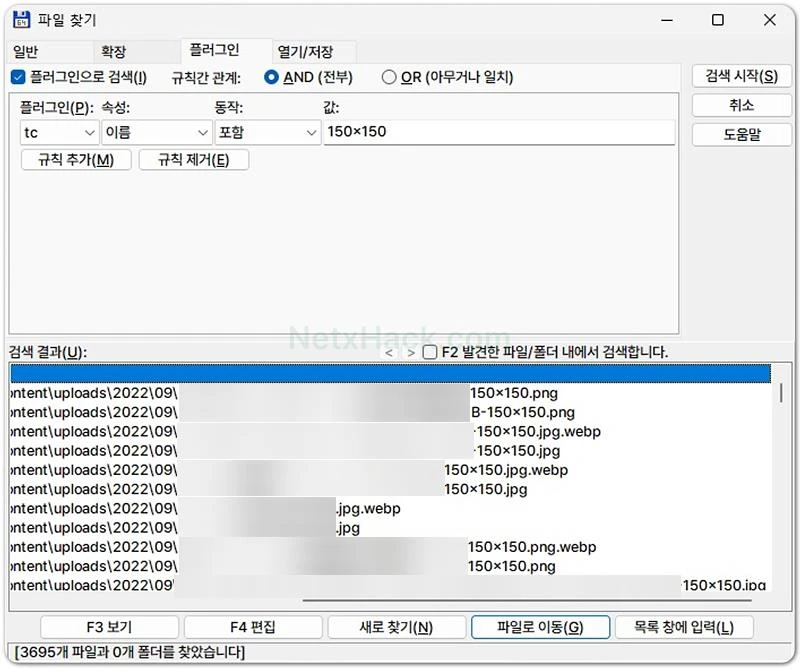The image size is (800, 668).
Task: Open the 동작 포함 dropdown
Action: pos(268,133)
